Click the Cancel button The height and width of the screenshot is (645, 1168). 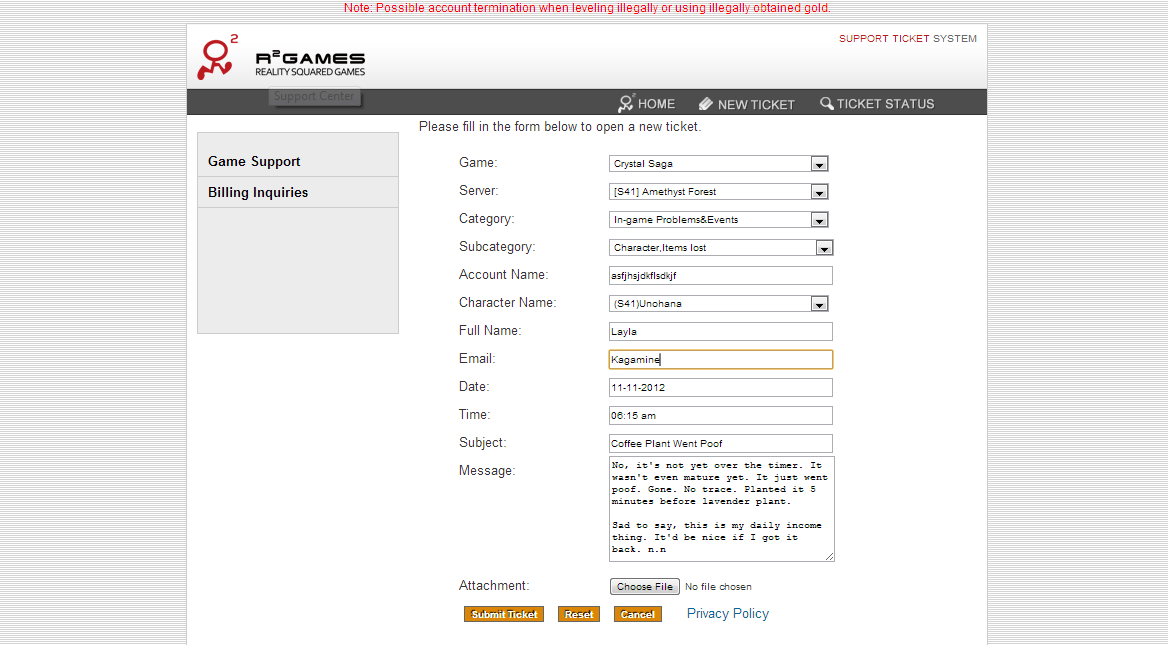[x=638, y=614]
